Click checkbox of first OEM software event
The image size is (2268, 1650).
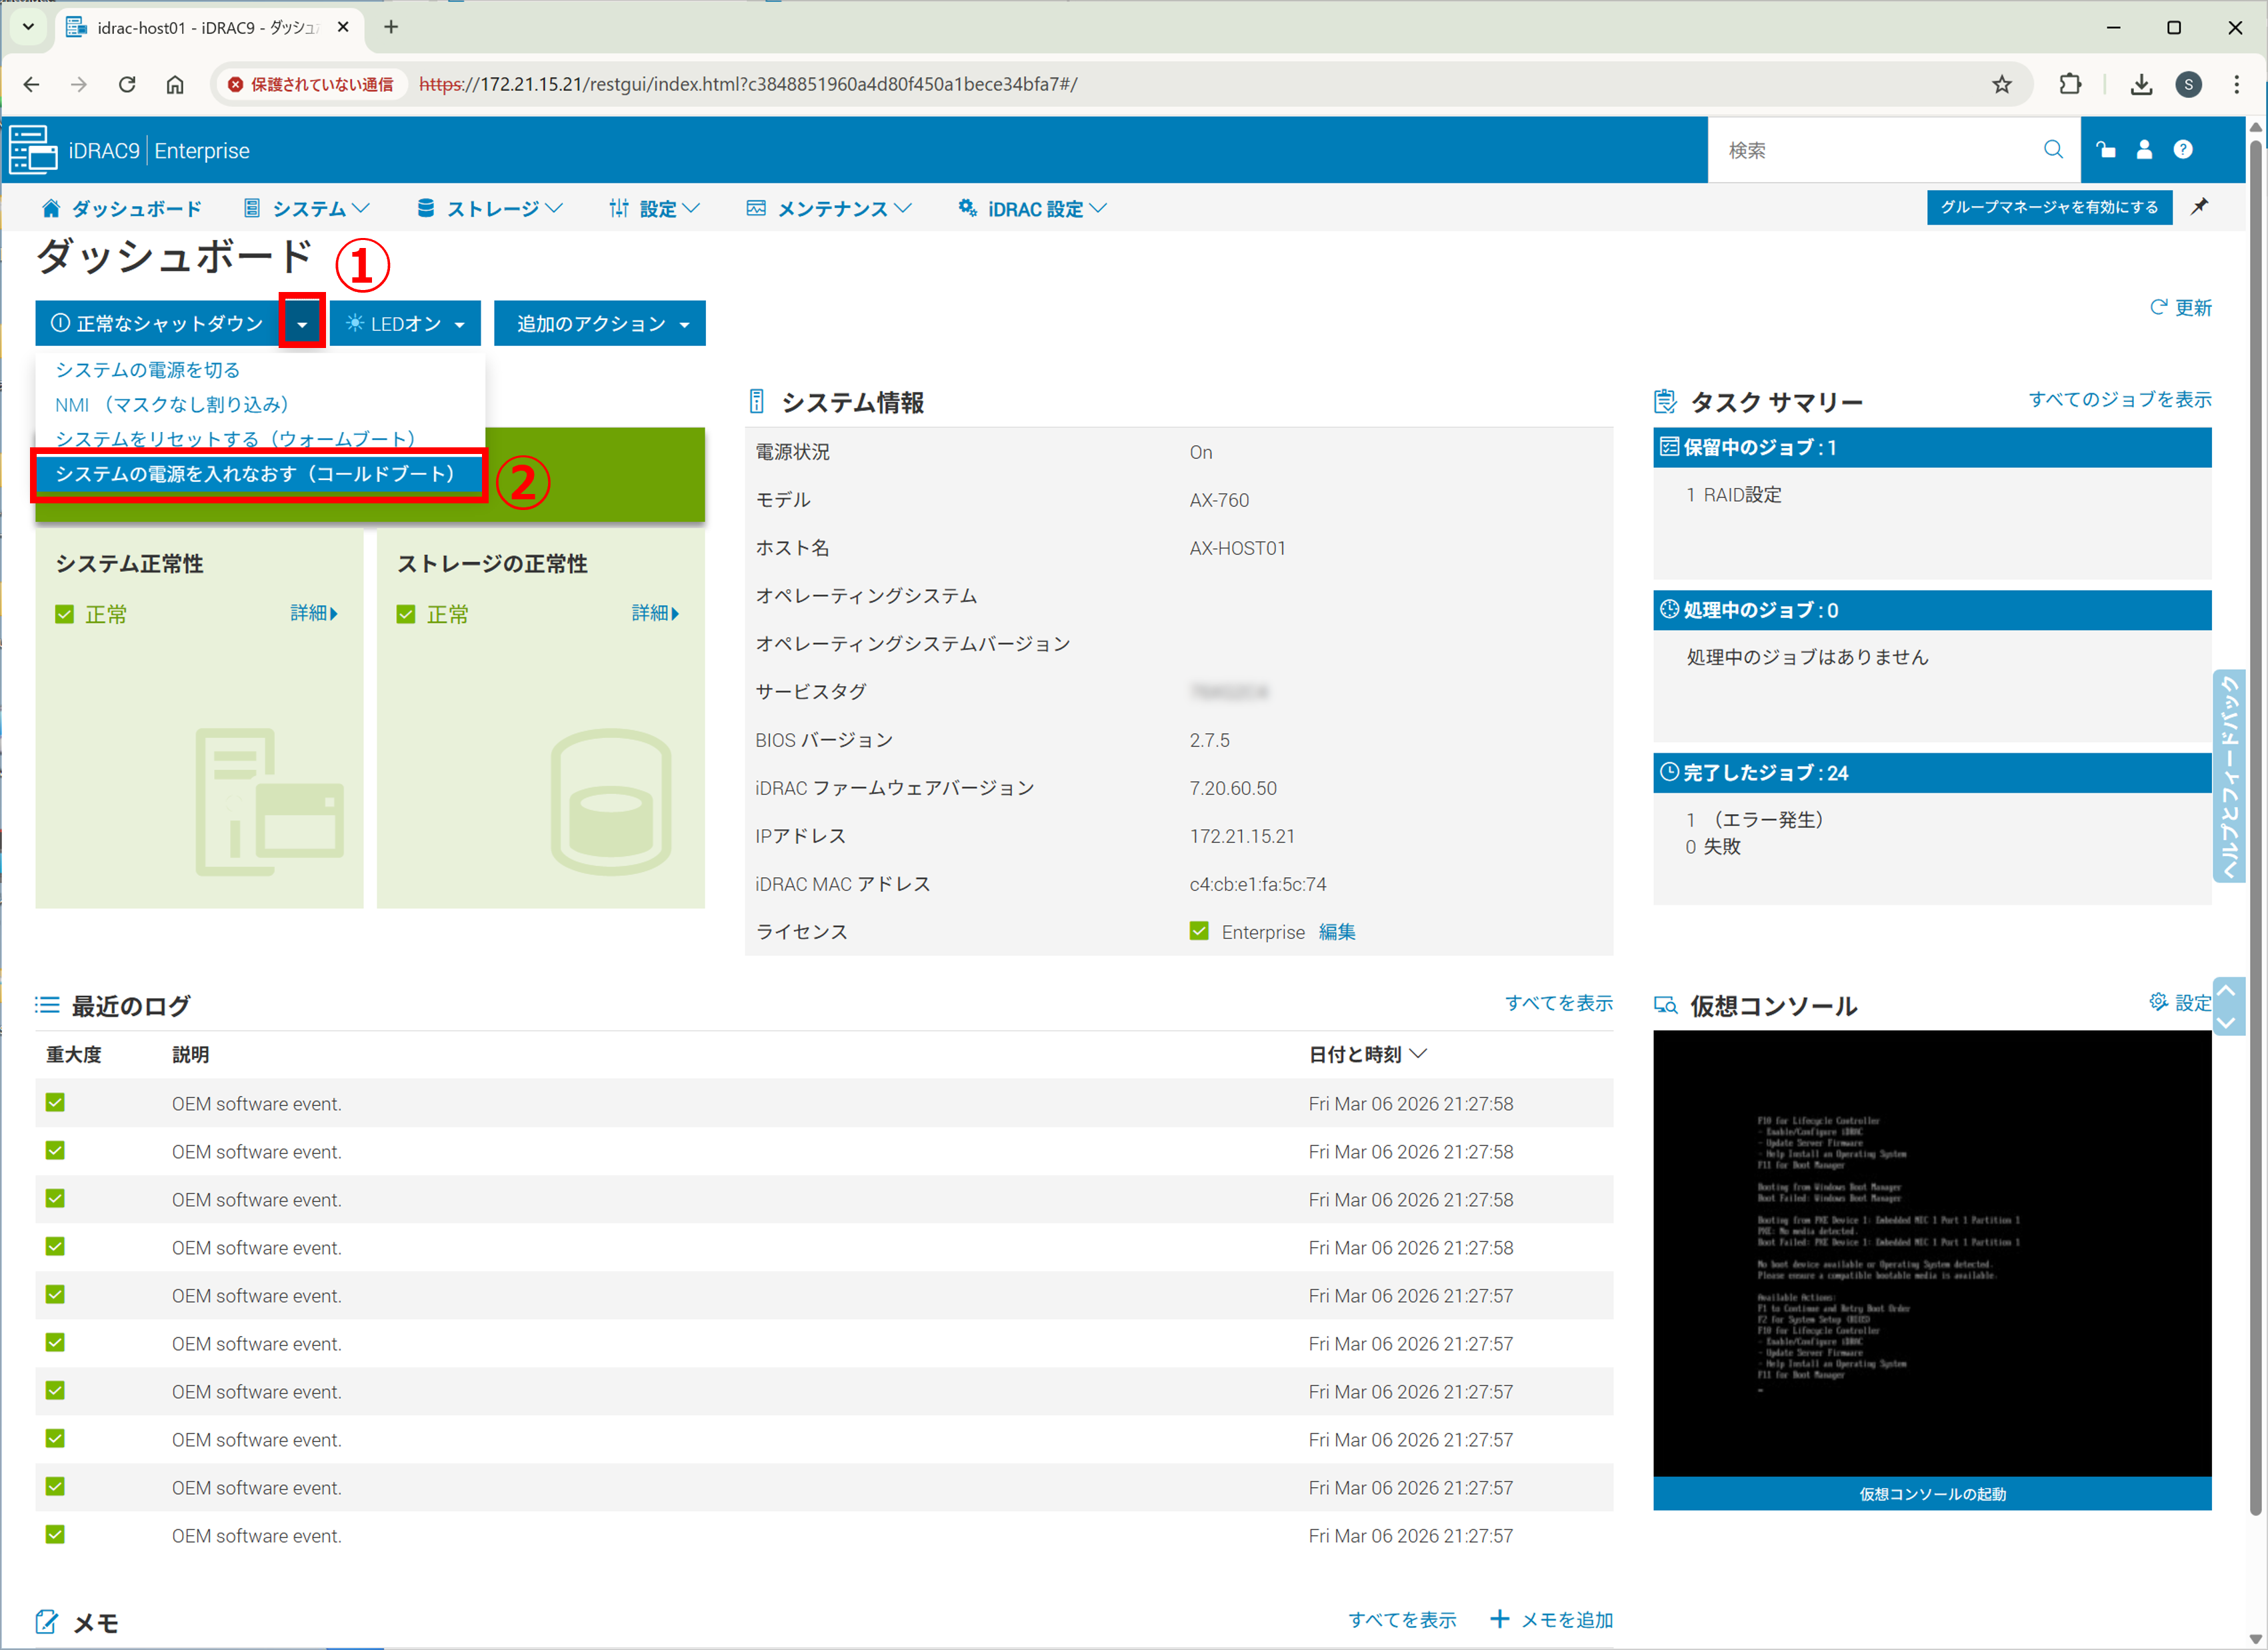click(55, 1103)
